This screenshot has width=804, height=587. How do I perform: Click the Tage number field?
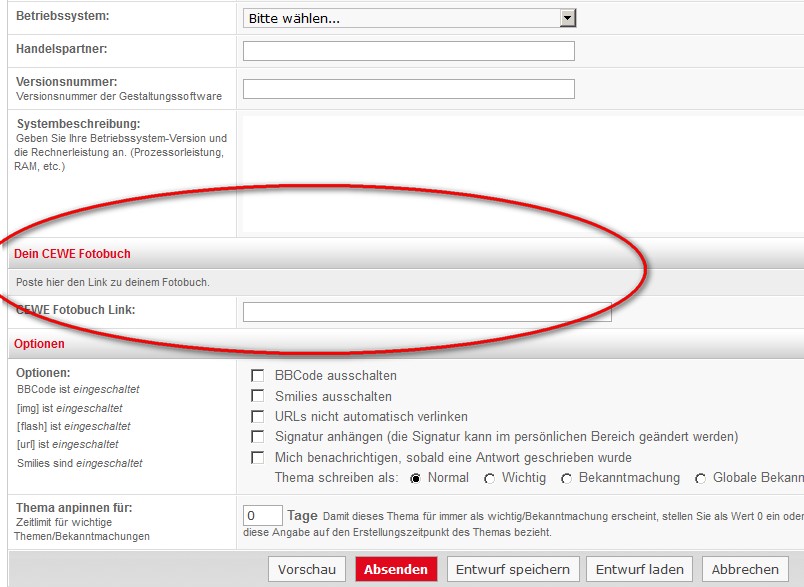click(x=263, y=515)
